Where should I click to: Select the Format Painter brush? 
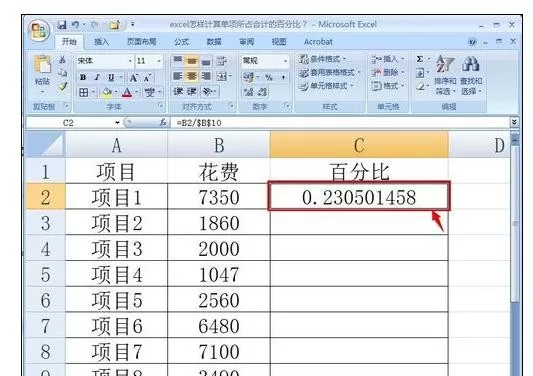tap(63, 86)
